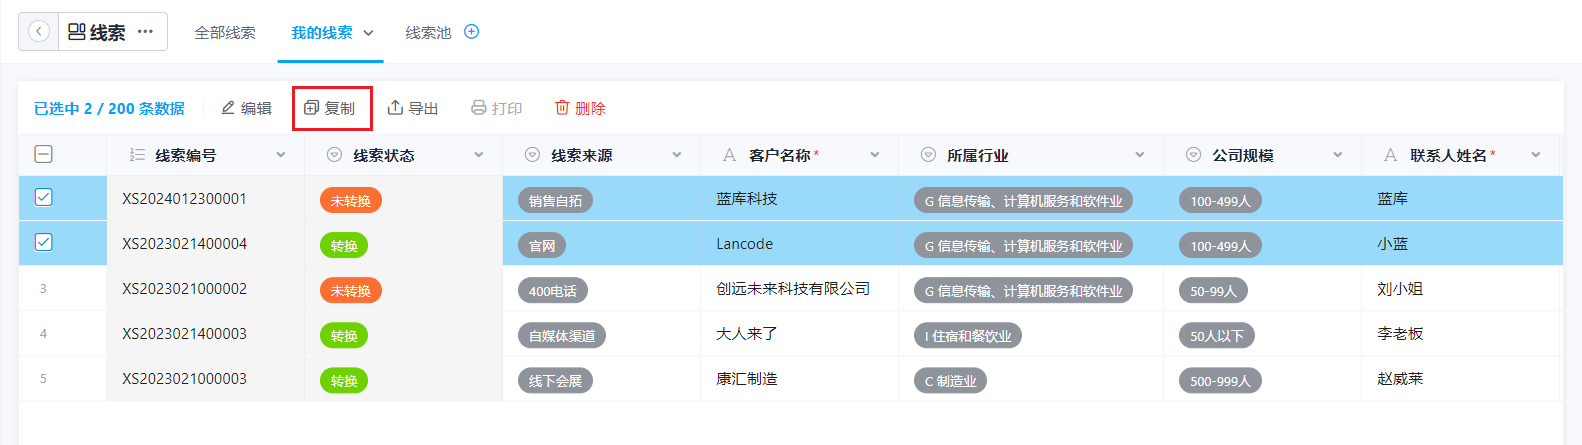Click the red 删除 trash icon
1582x445 pixels.
(562, 108)
